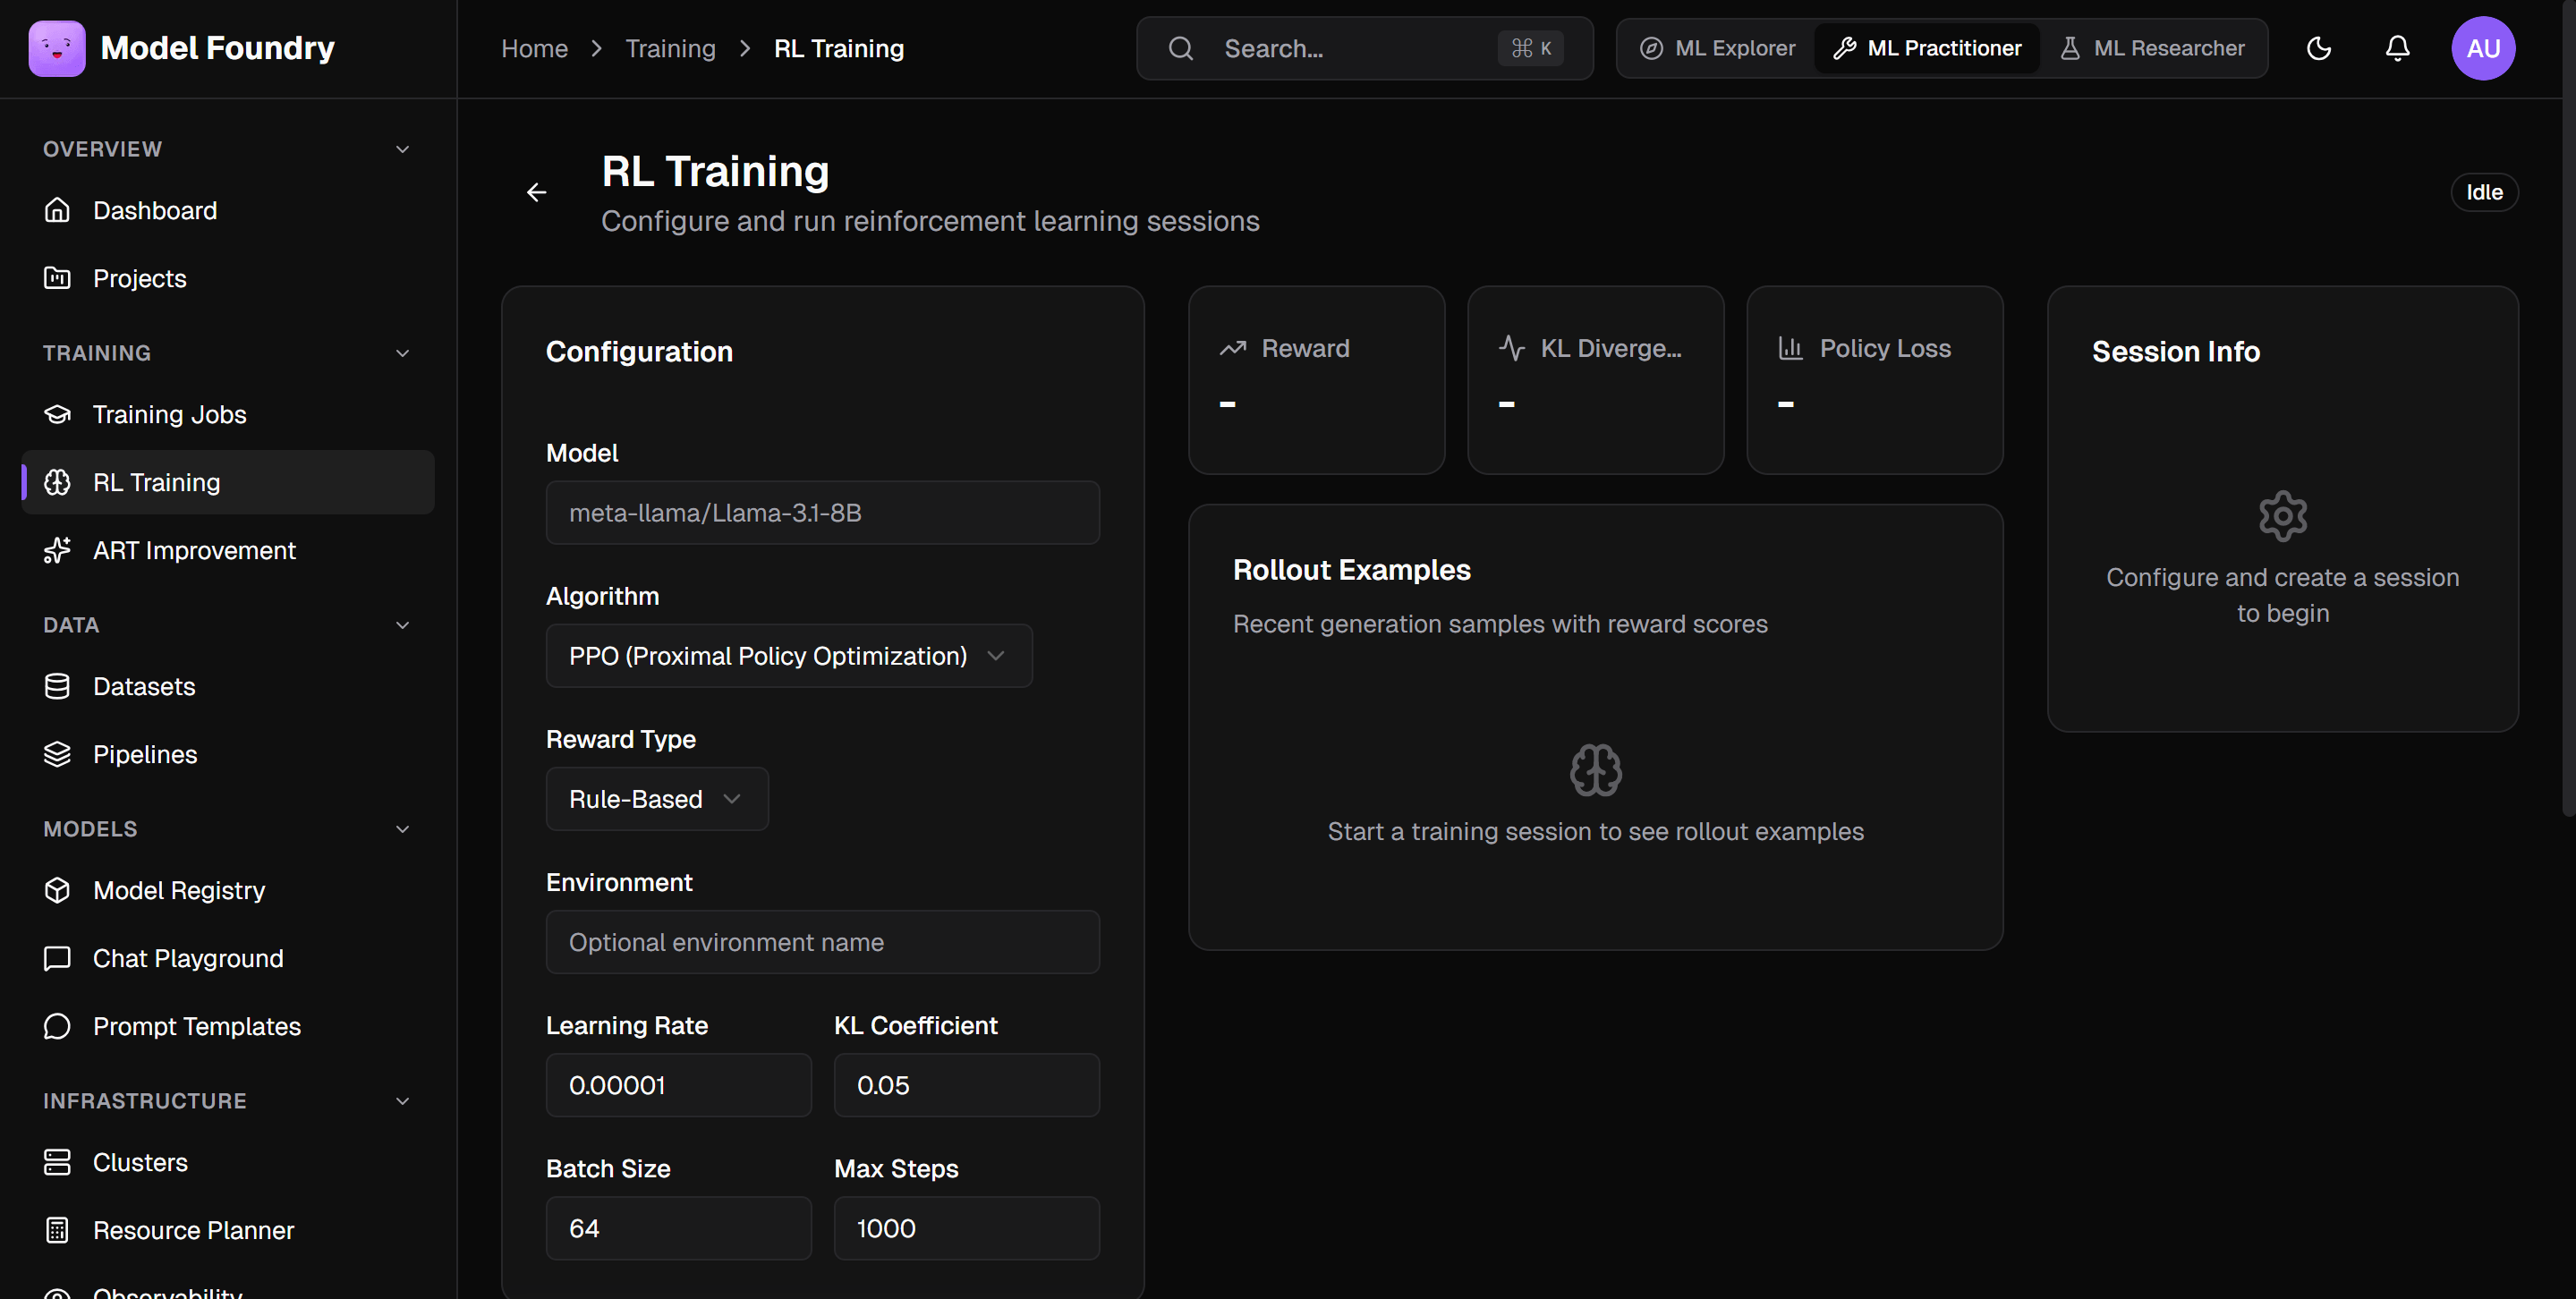Viewport: 2576px width, 1299px height.
Task: Click the RL Training brain icon in sidebar
Action: point(57,482)
